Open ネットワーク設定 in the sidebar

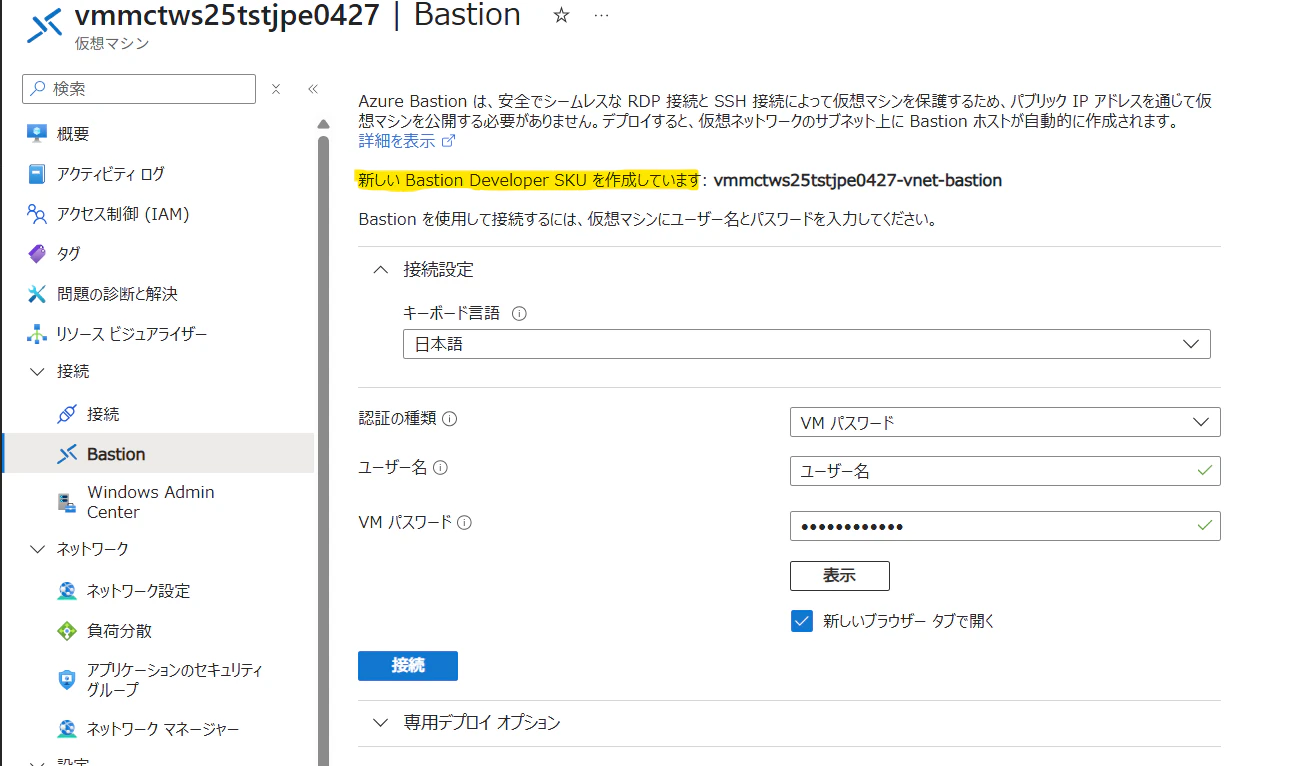click(138, 591)
